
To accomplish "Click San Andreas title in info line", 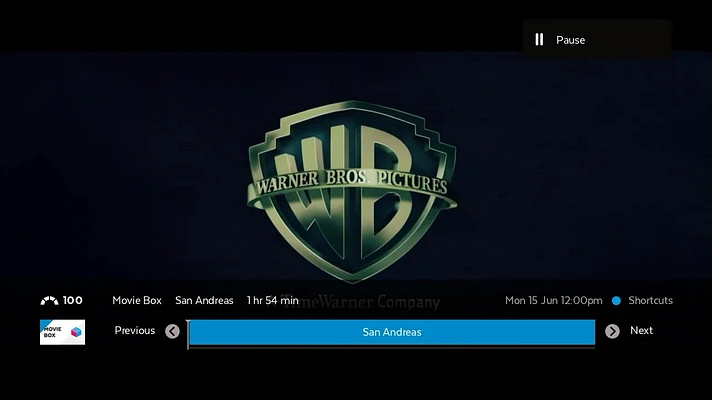I will coord(204,301).
